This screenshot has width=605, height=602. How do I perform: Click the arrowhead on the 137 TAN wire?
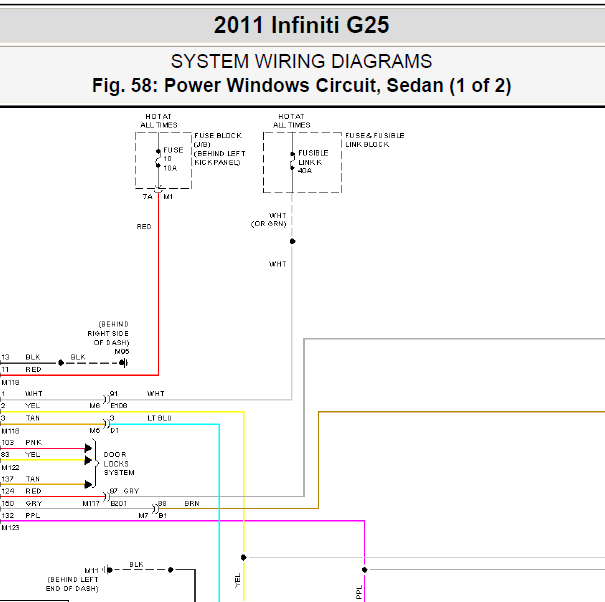click(88, 484)
